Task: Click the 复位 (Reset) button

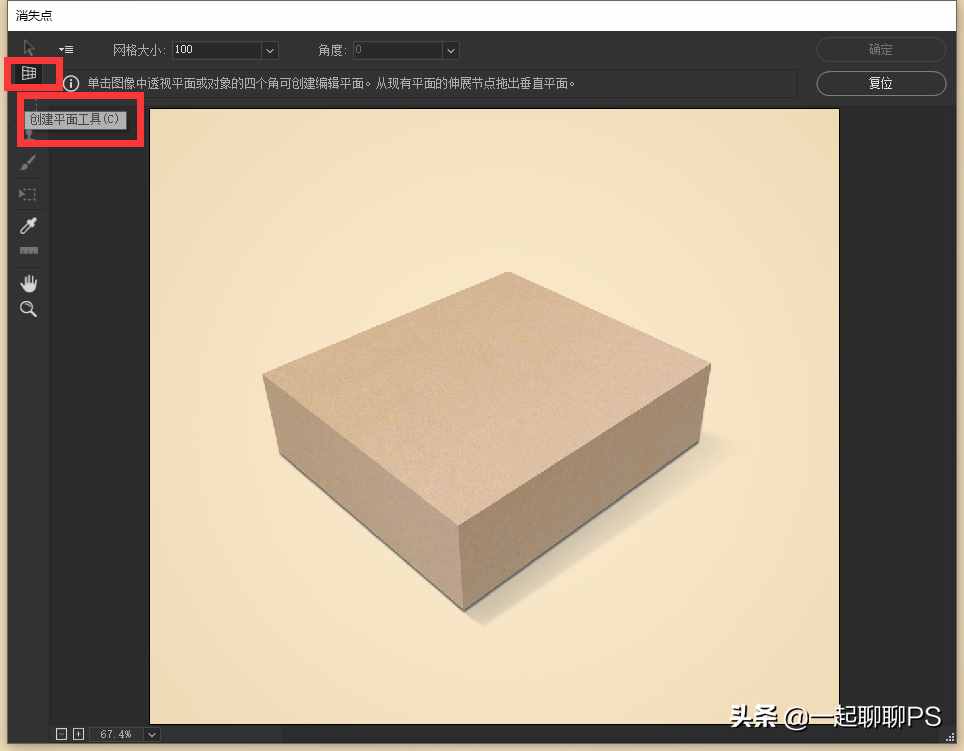Action: point(881,83)
